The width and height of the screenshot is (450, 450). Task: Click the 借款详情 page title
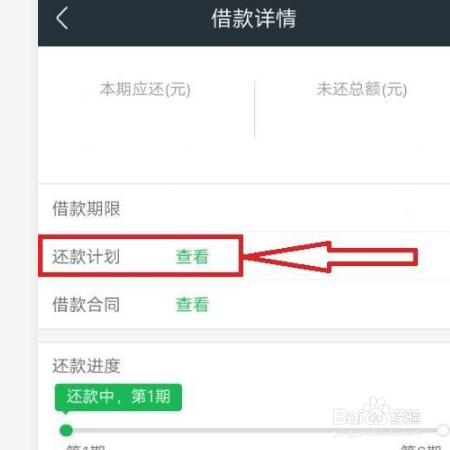[254, 19]
